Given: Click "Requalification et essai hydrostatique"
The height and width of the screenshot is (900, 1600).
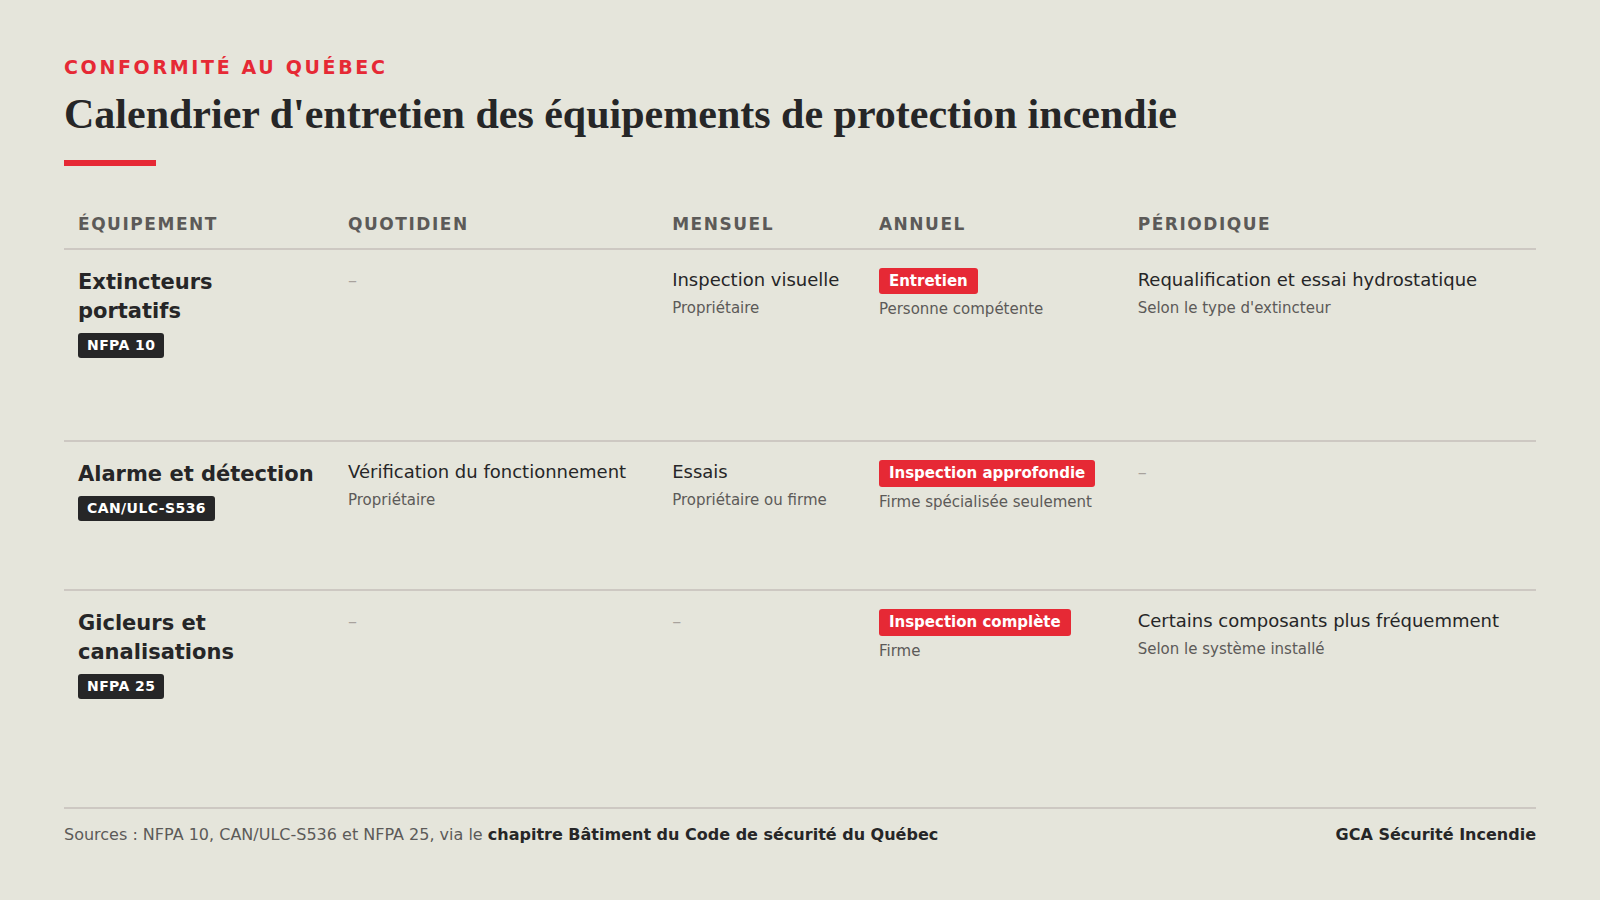Looking at the screenshot, I should [x=1307, y=280].
